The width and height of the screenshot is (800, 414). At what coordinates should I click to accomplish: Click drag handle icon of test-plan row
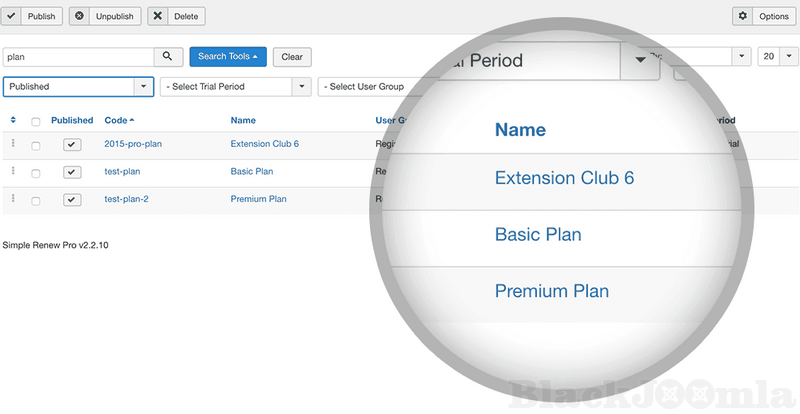click(x=13, y=171)
